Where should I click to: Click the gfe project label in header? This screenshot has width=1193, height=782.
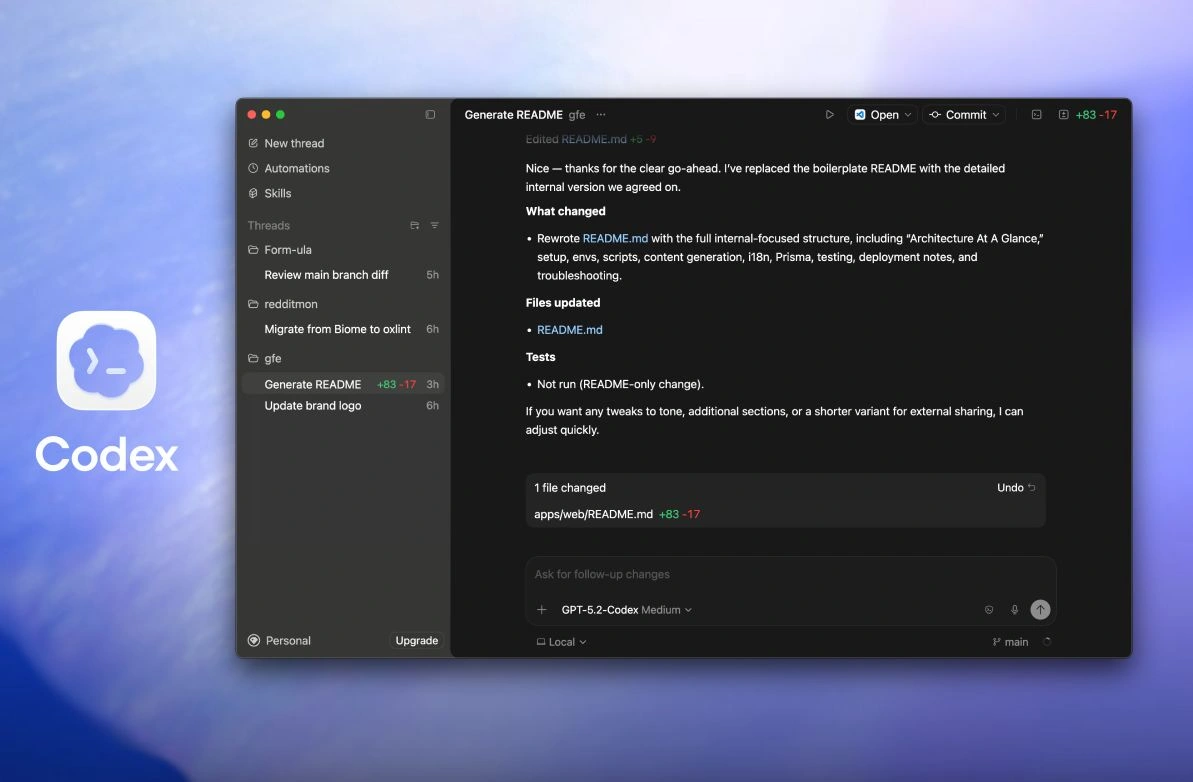click(577, 115)
